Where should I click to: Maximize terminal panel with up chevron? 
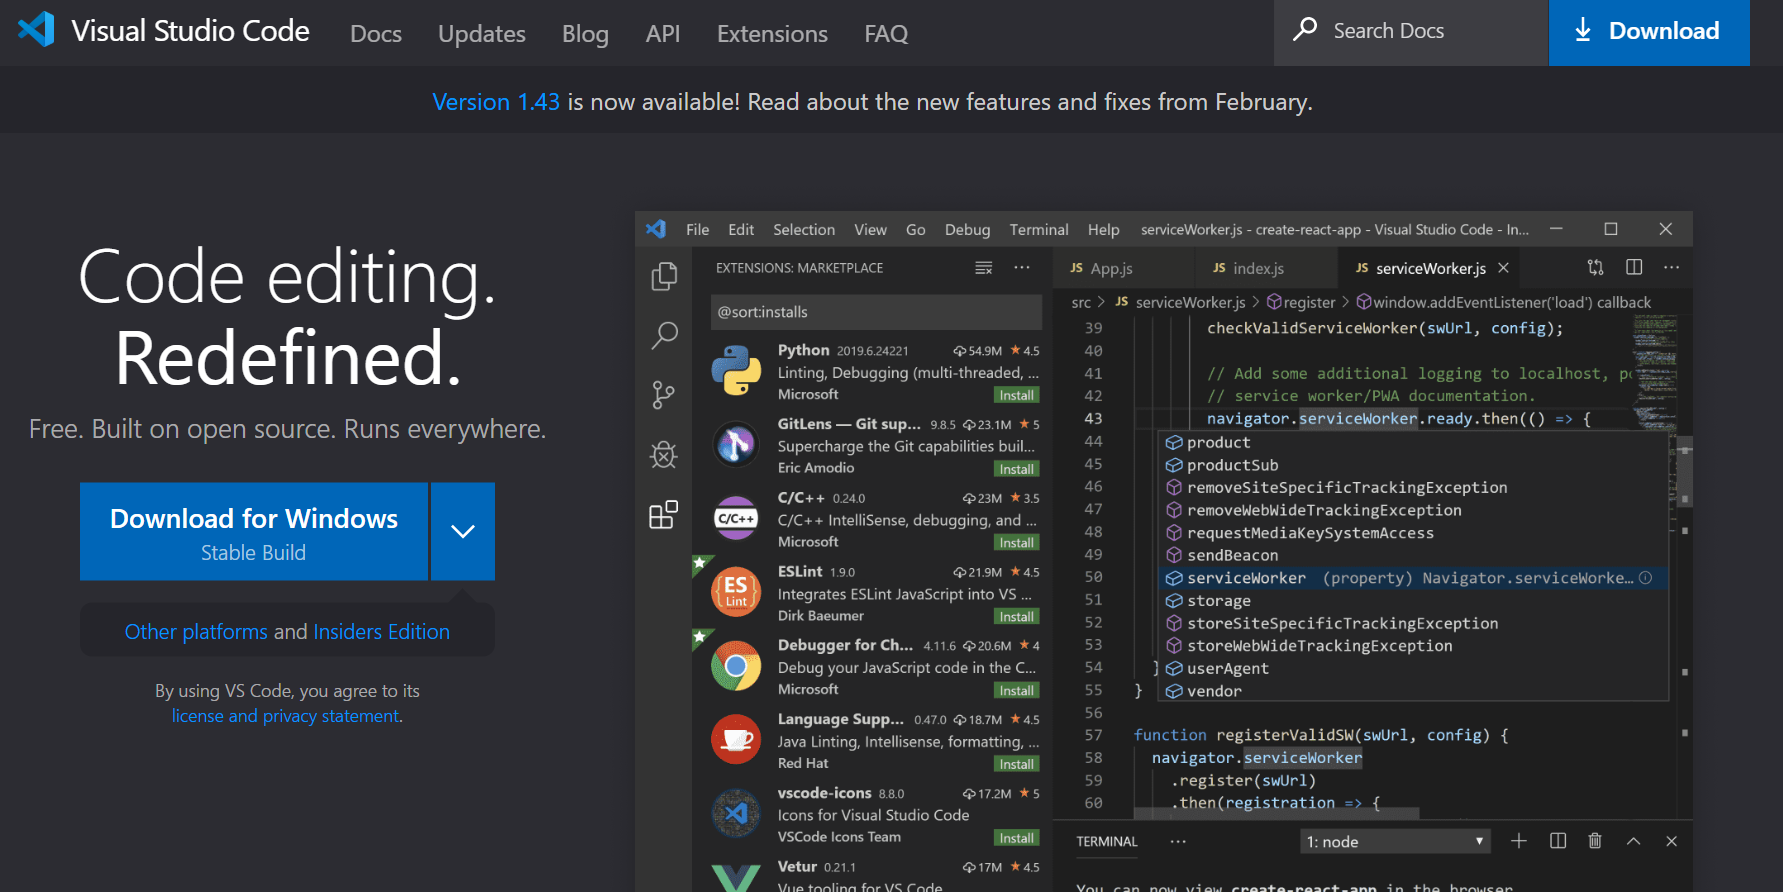pyautogui.click(x=1633, y=841)
